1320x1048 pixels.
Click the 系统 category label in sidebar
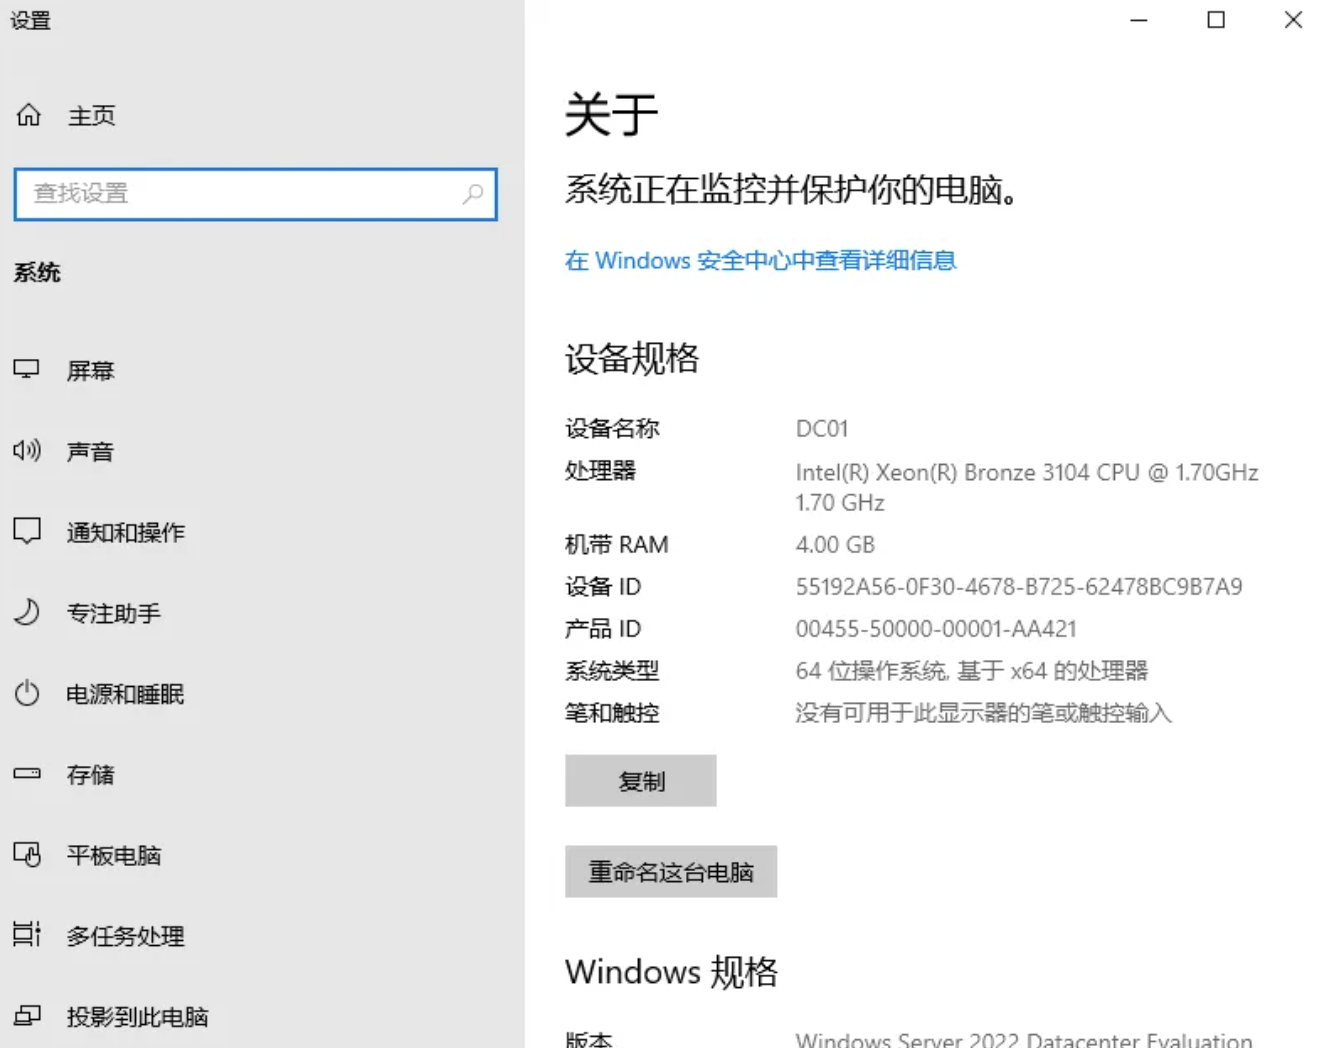pos(37,272)
